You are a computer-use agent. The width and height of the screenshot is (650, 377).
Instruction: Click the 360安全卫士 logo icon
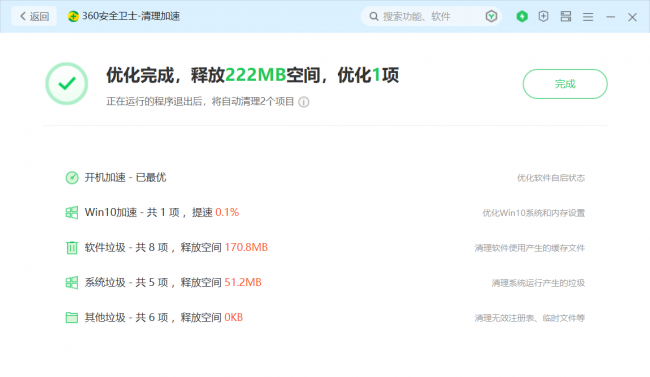pyautogui.click(x=73, y=17)
